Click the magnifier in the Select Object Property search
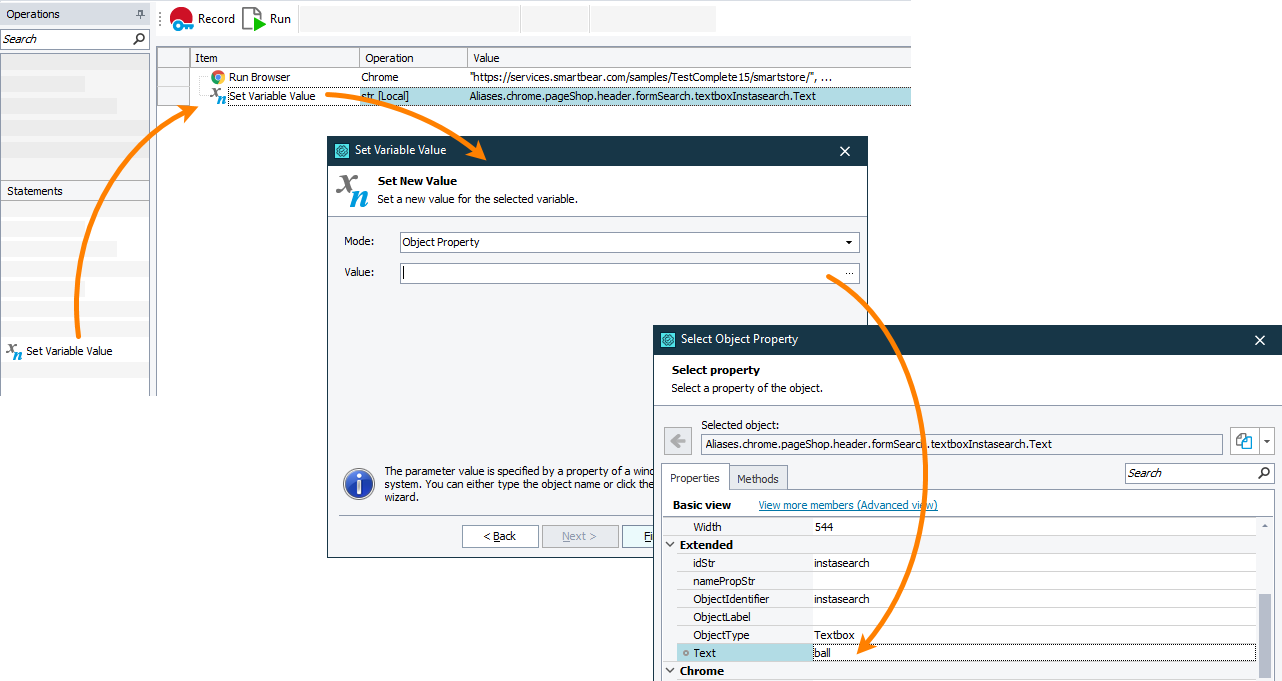The height and width of the screenshot is (681, 1282). click(1264, 473)
